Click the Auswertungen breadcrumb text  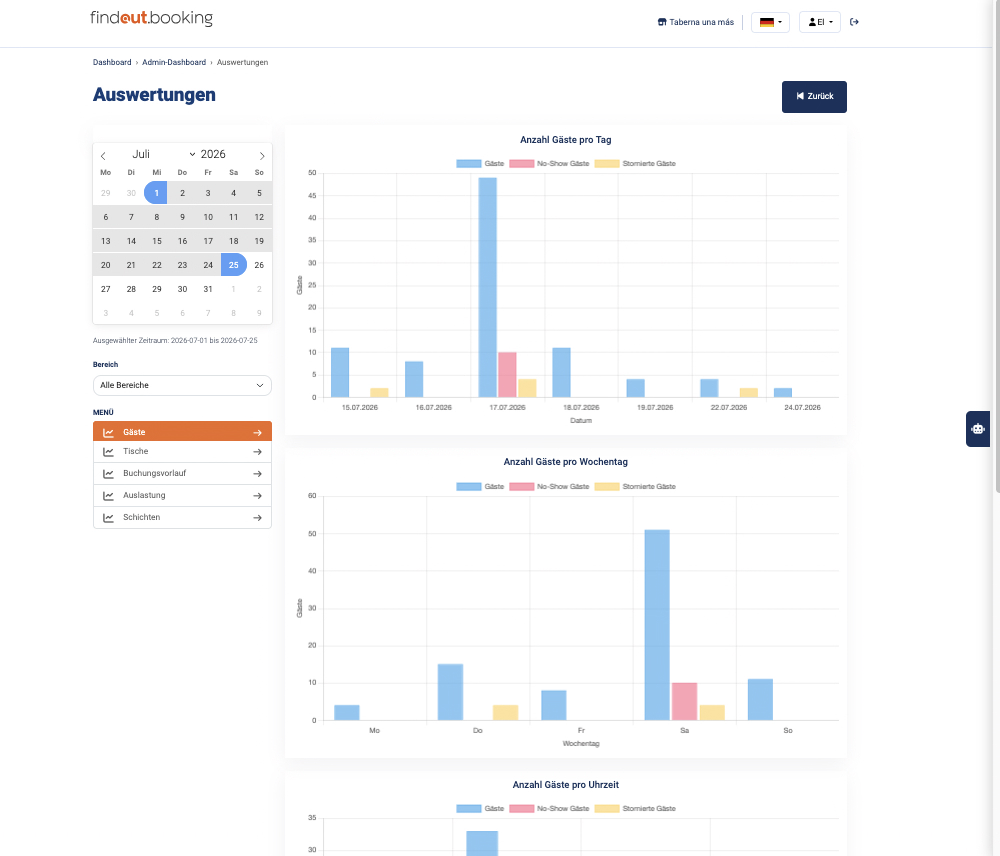coord(242,63)
